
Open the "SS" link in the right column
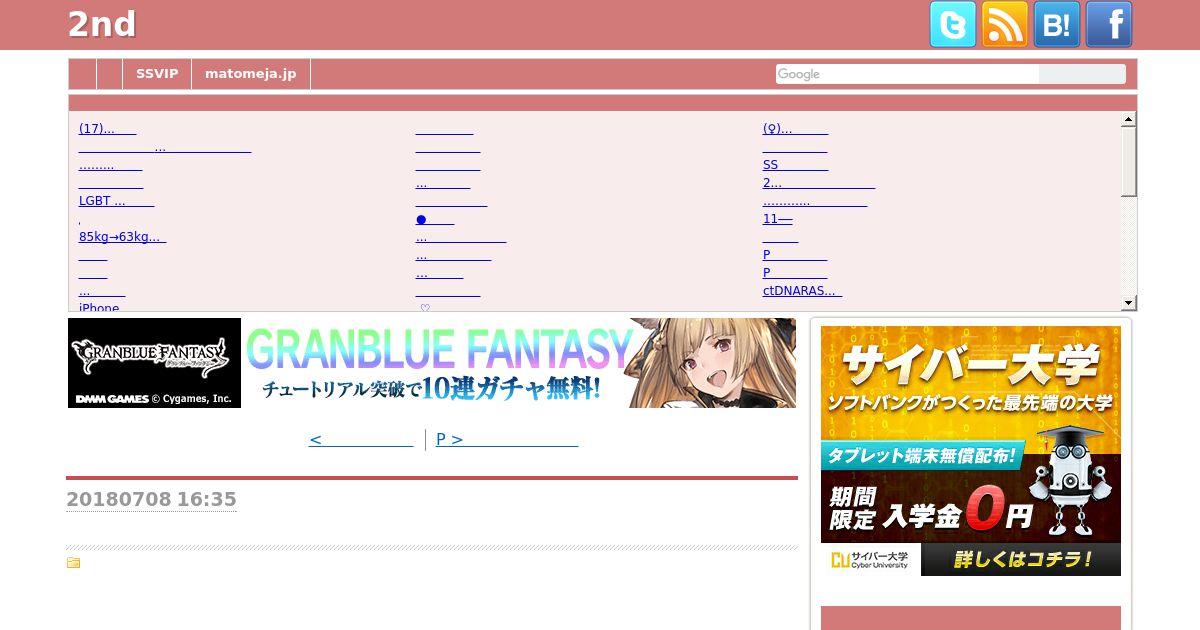tap(795, 165)
